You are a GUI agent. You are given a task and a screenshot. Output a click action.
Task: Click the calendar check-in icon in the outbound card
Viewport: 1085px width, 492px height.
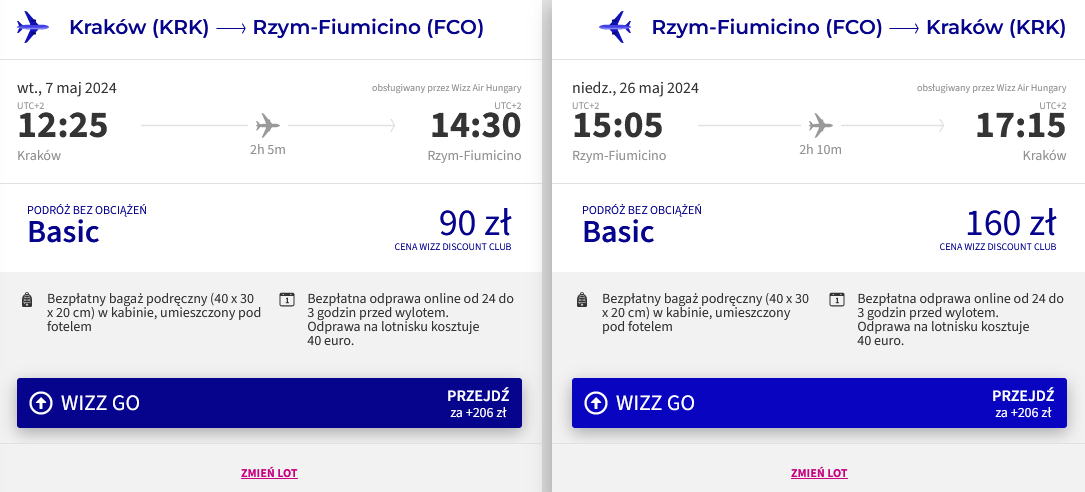tap(286, 300)
